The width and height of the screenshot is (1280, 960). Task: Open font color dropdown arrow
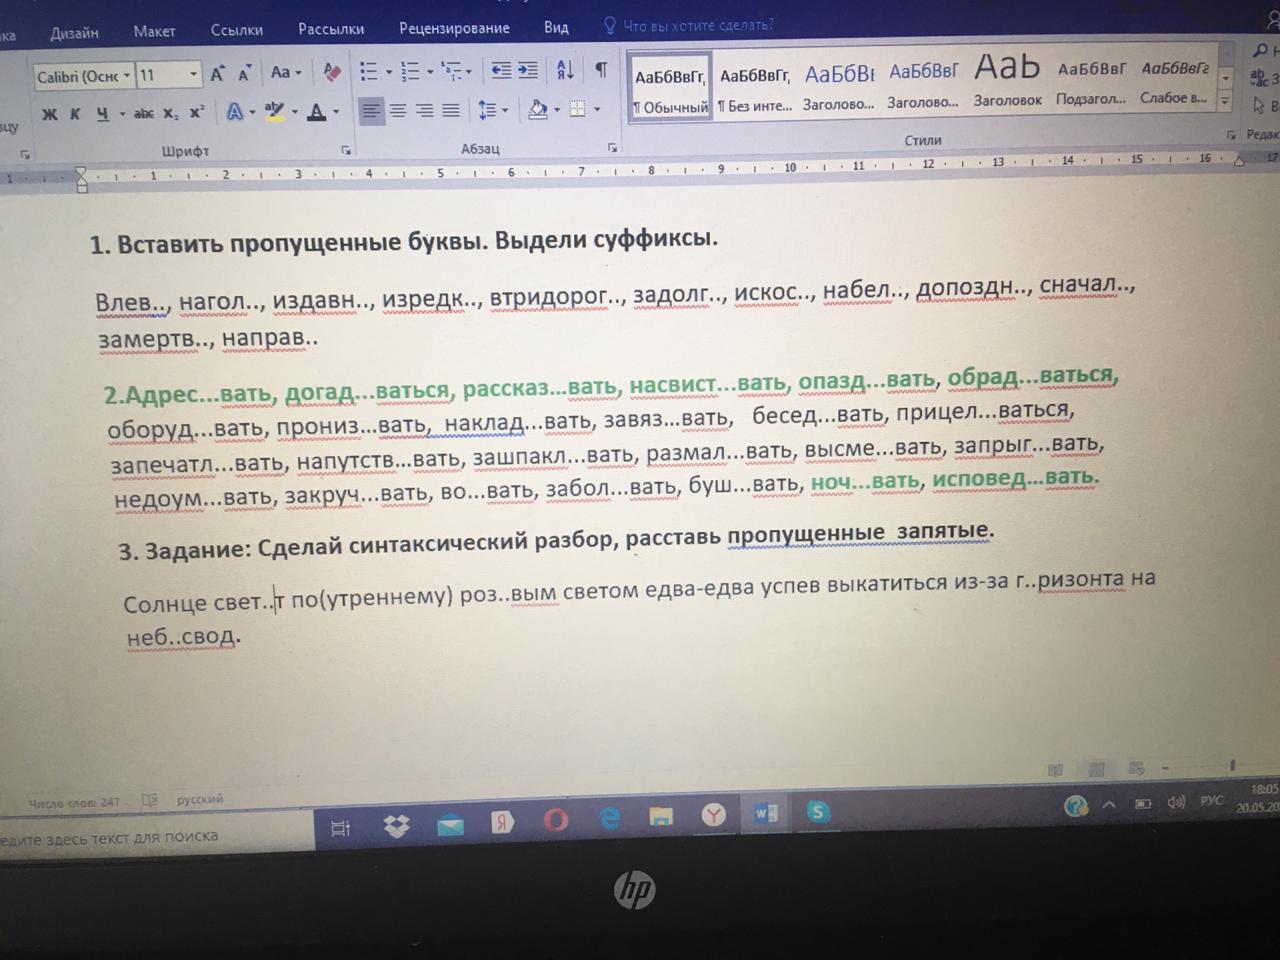pyautogui.click(x=336, y=112)
